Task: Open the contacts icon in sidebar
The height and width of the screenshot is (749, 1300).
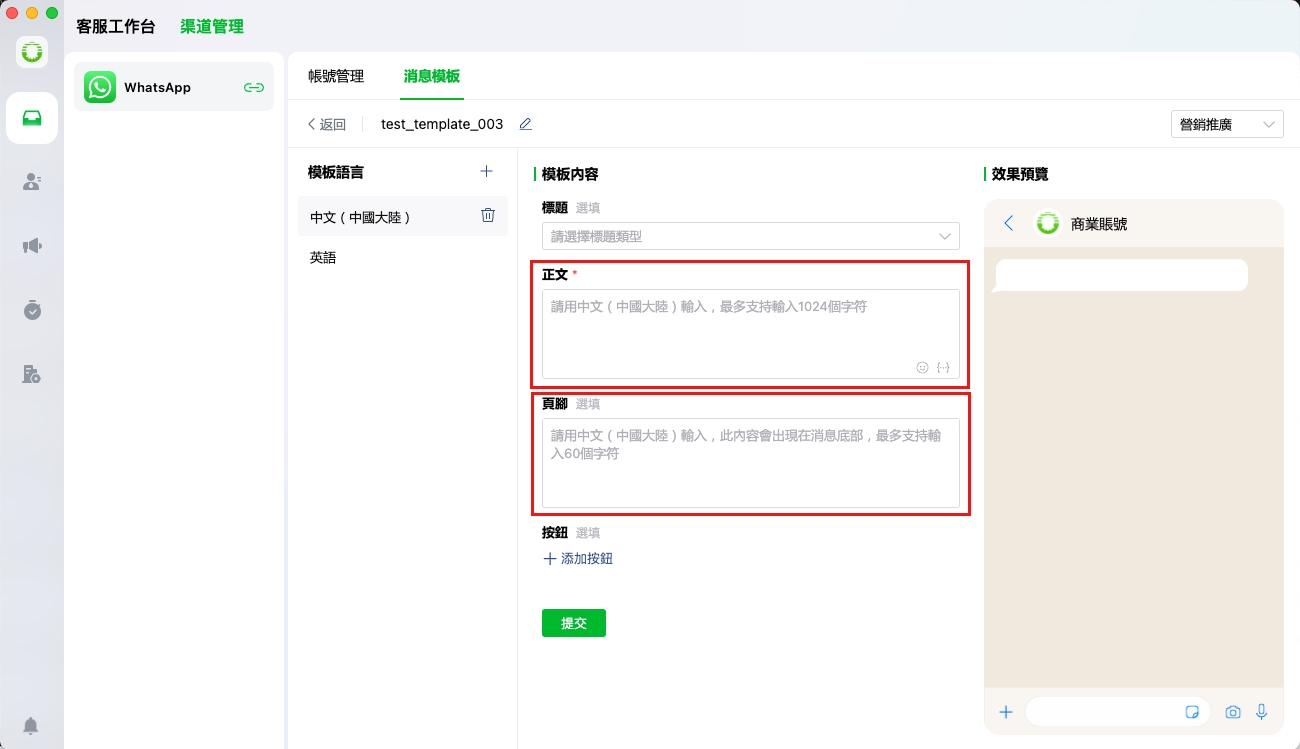Action: (32, 182)
